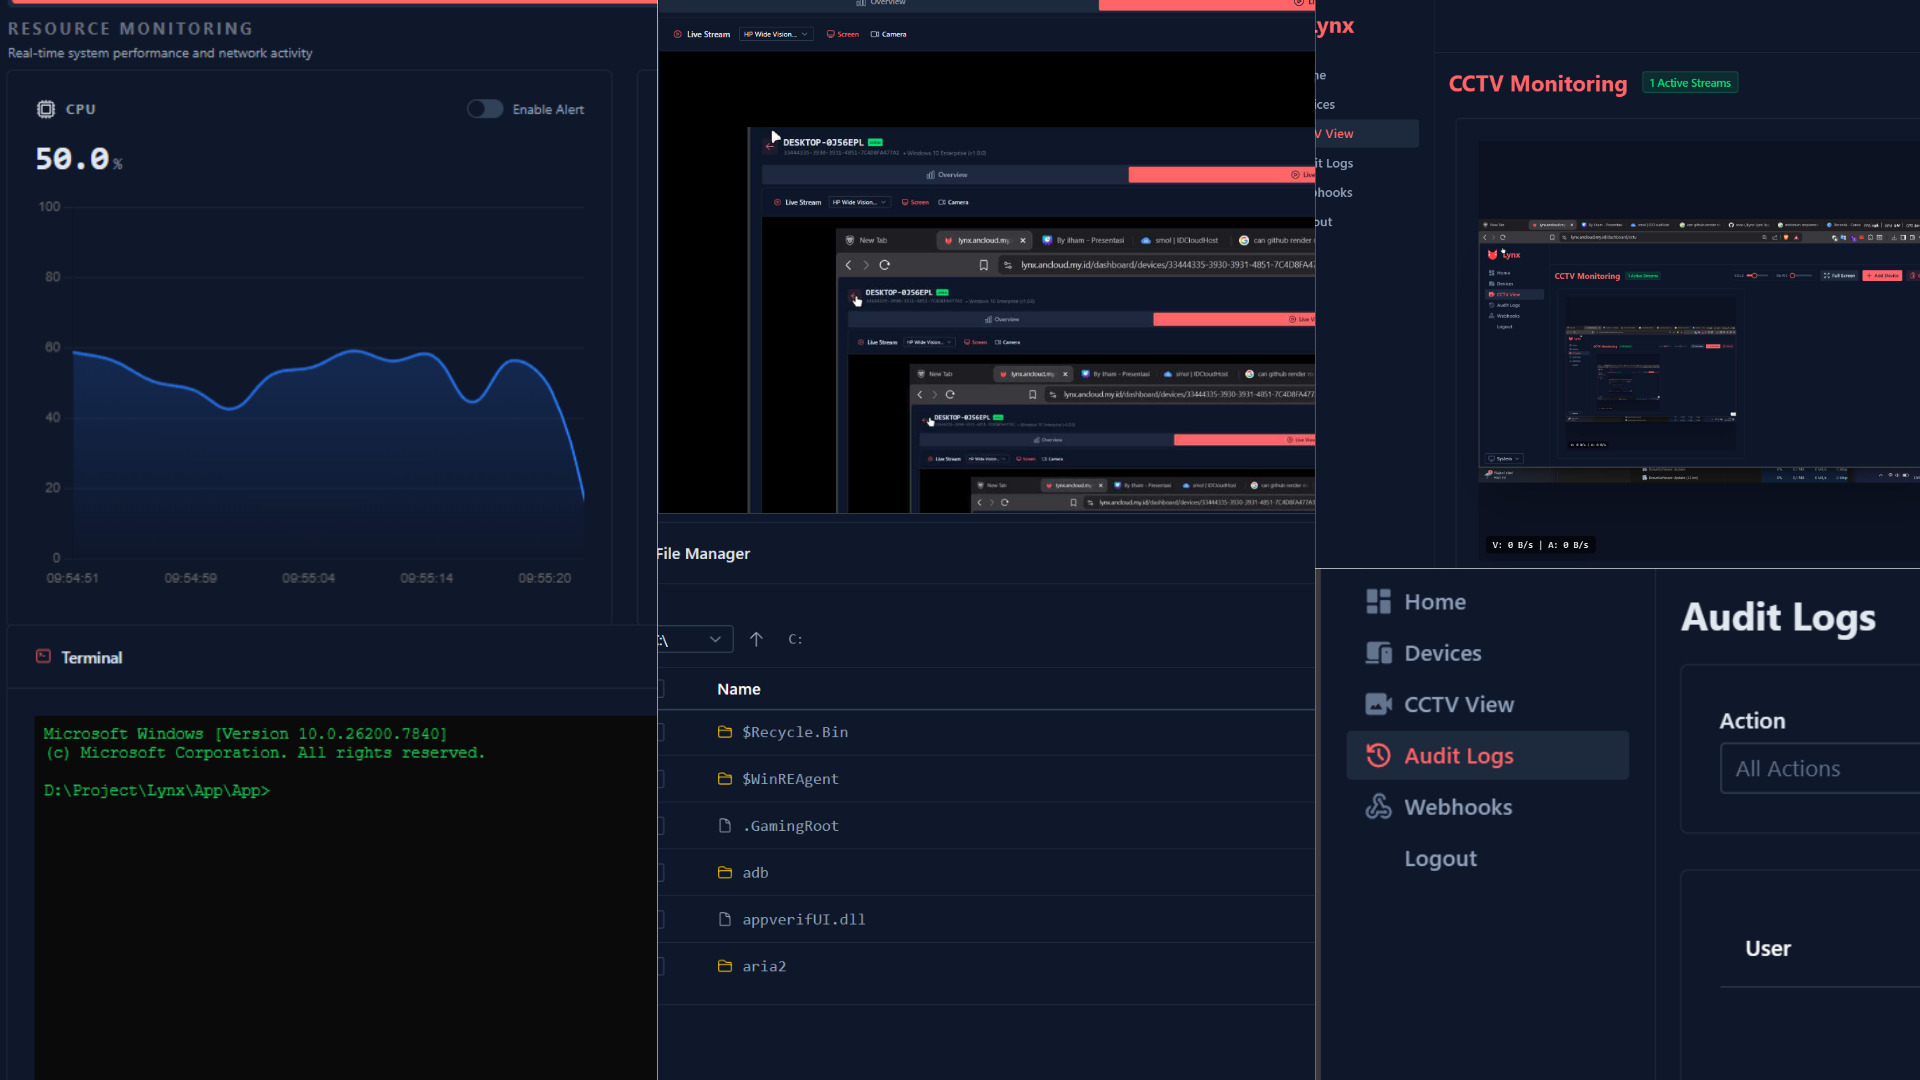Click the File Manager heading
The height and width of the screenshot is (1080, 1920).
point(703,553)
